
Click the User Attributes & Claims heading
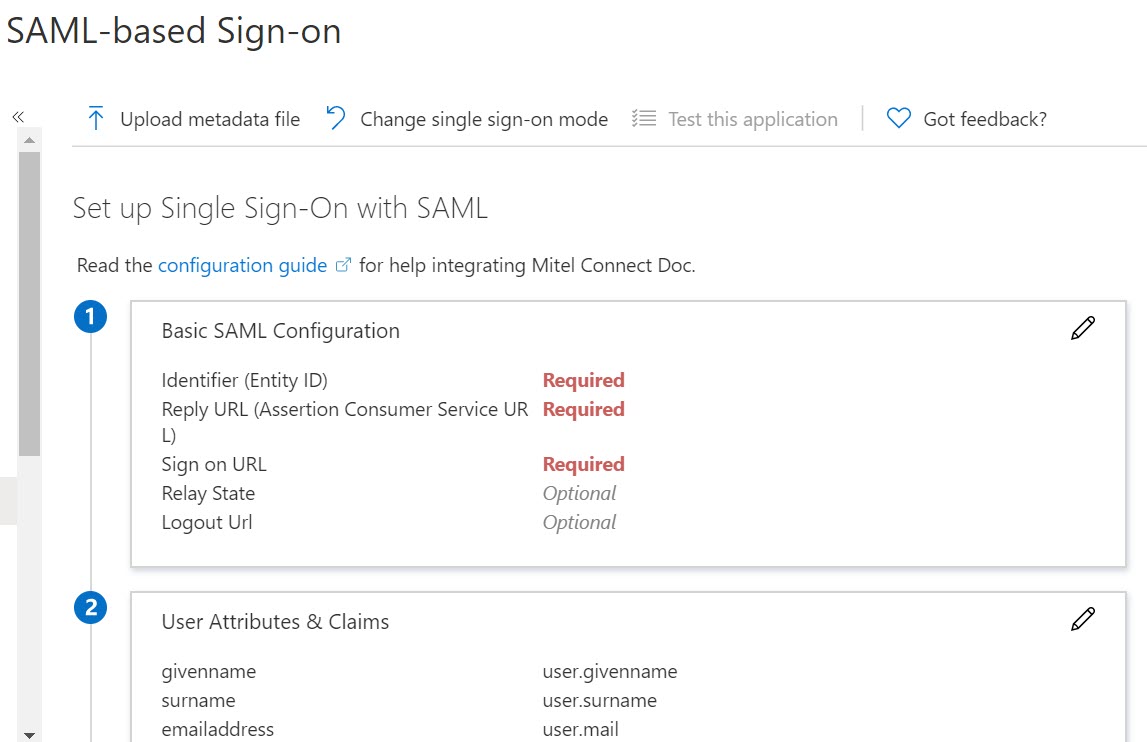(x=275, y=621)
